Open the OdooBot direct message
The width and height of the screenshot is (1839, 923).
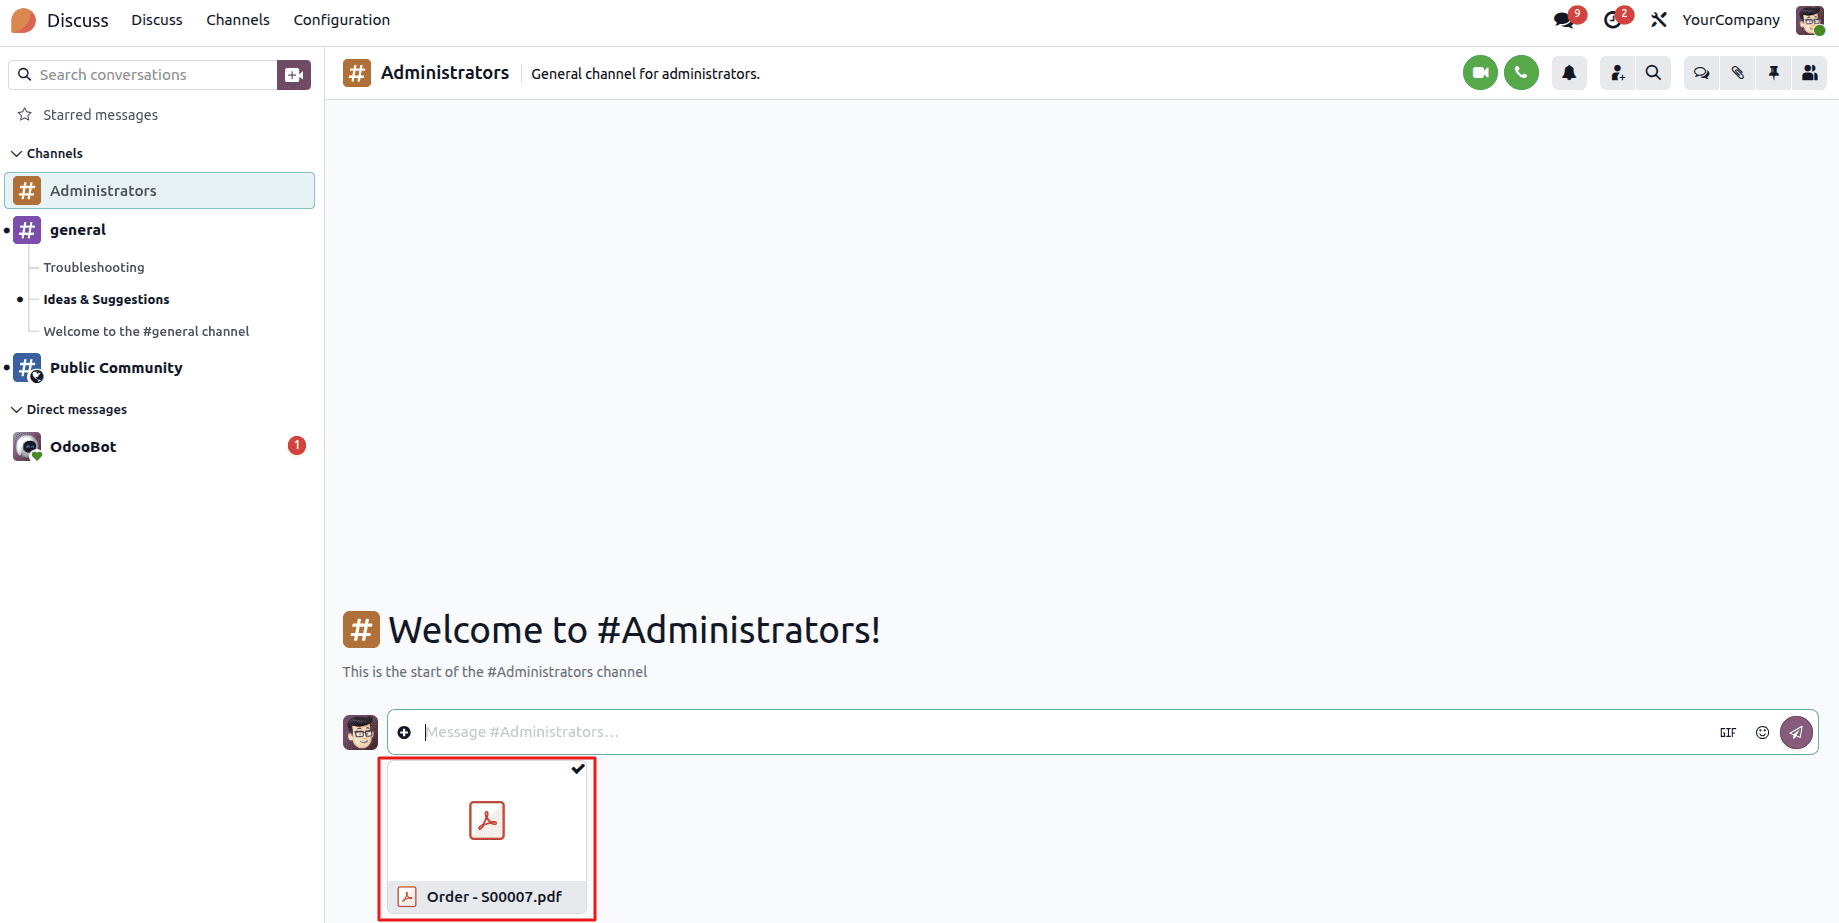[83, 447]
